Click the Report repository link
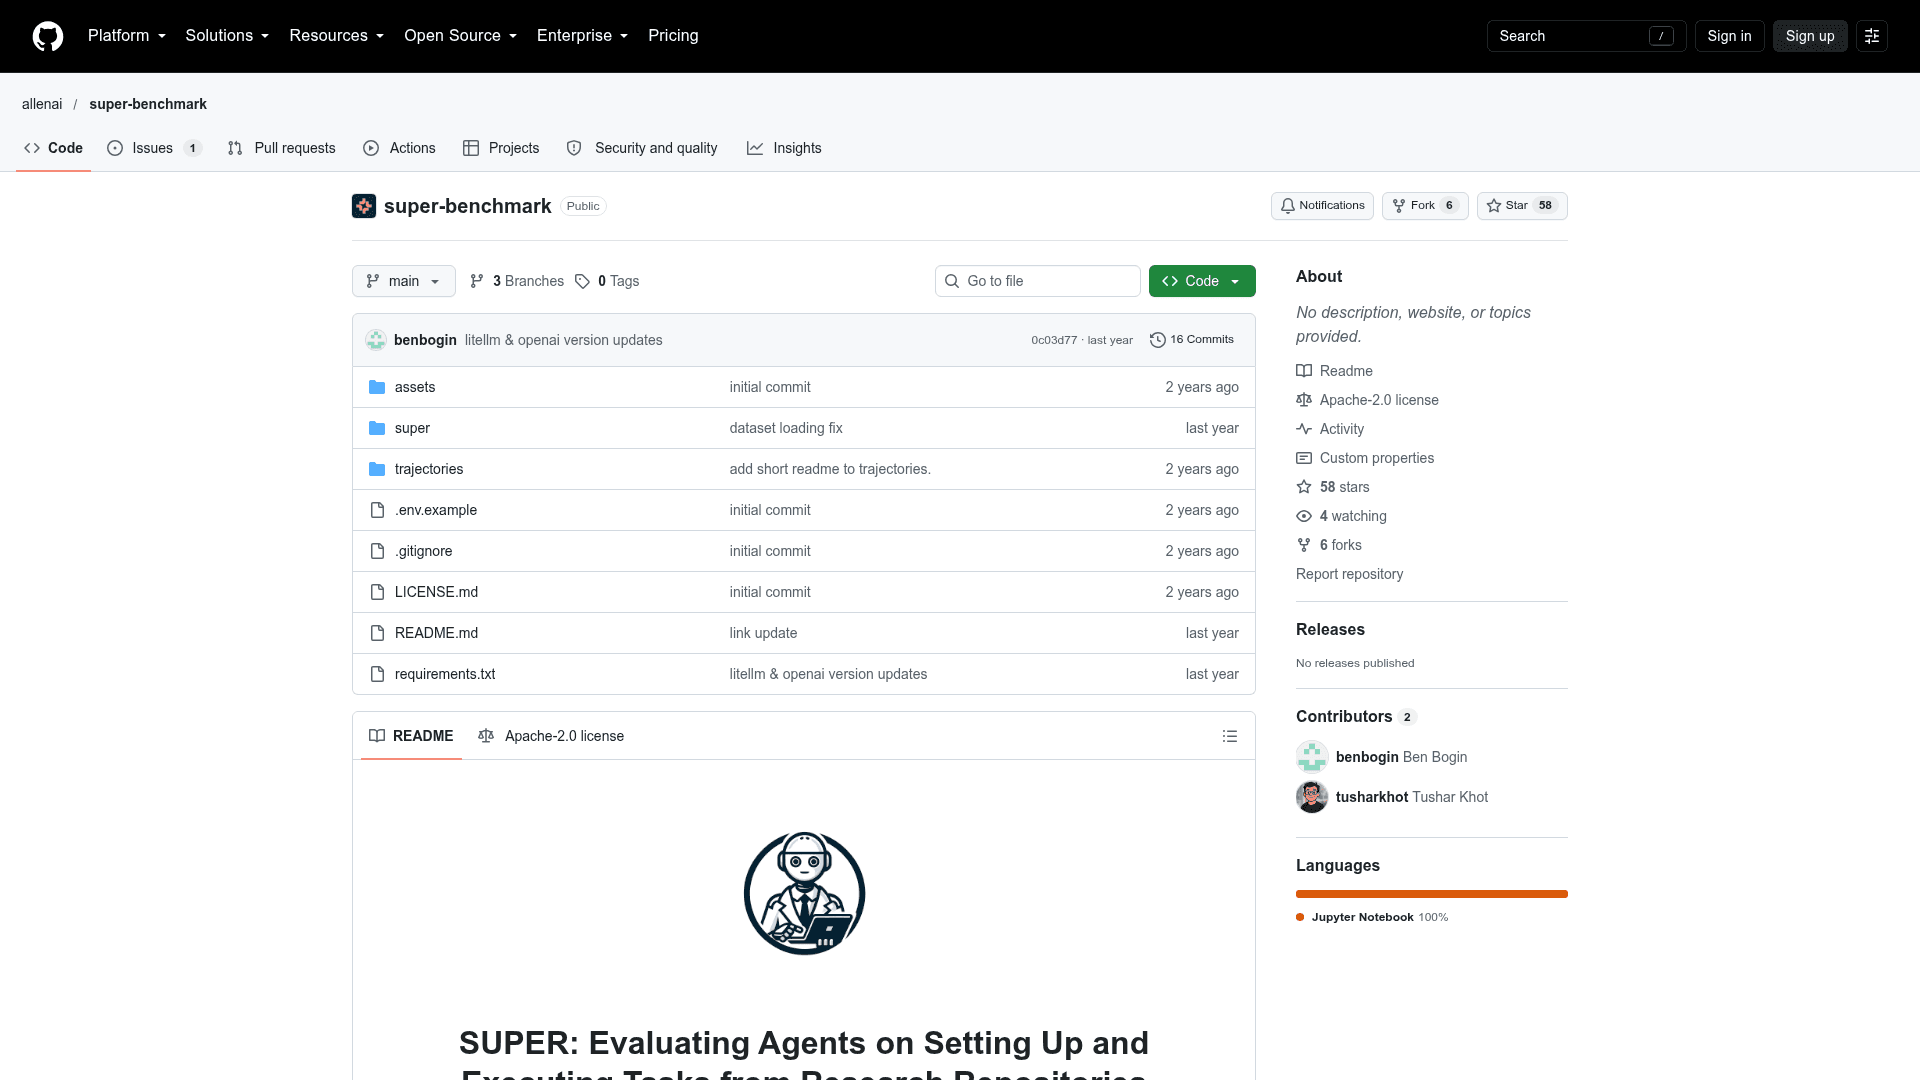The image size is (1920, 1080). (1349, 574)
